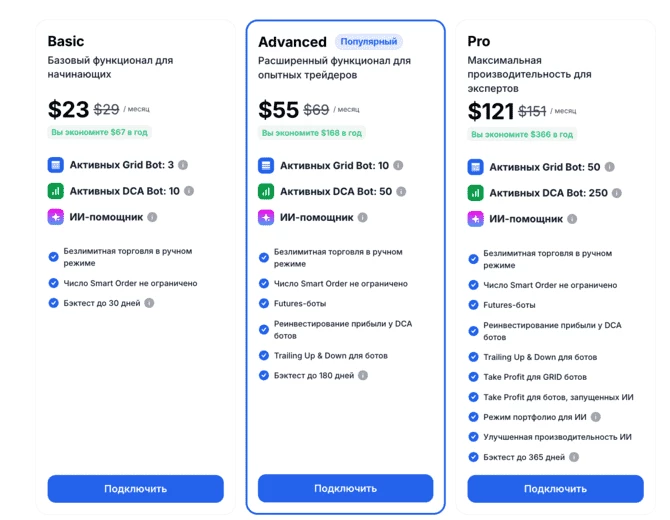
Task: Open info icon next to Бэктест до 180 дней
Action: [363, 376]
